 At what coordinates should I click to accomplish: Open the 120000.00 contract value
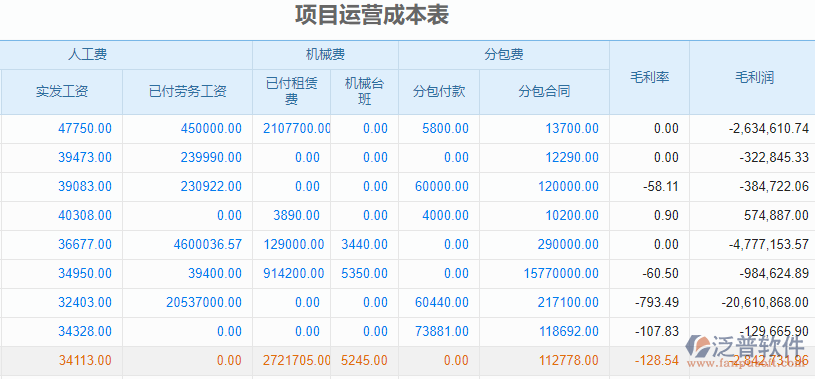568,187
